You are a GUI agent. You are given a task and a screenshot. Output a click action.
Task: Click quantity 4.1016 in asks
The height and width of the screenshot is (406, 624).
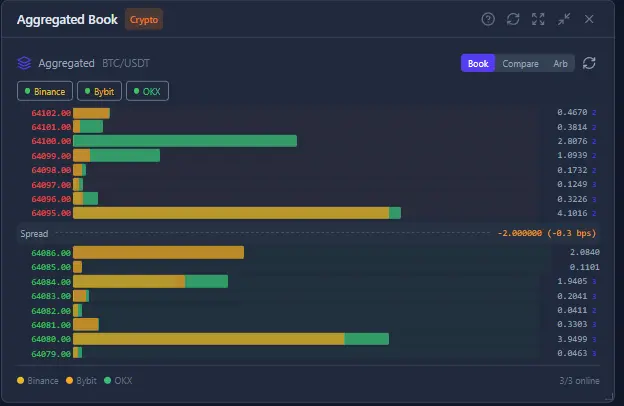(572, 213)
